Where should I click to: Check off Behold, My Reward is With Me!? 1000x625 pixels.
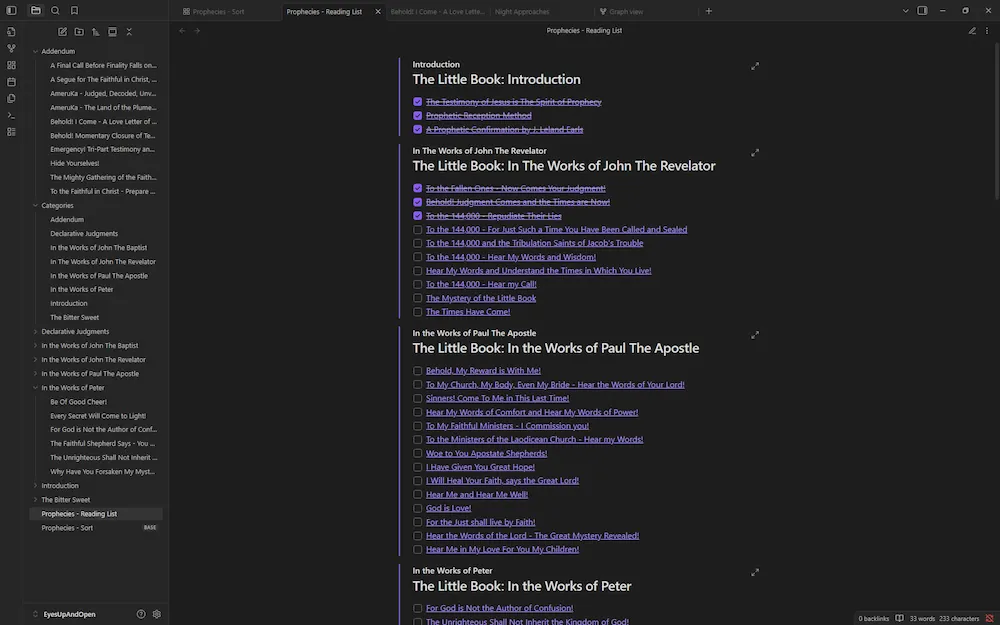click(x=417, y=370)
